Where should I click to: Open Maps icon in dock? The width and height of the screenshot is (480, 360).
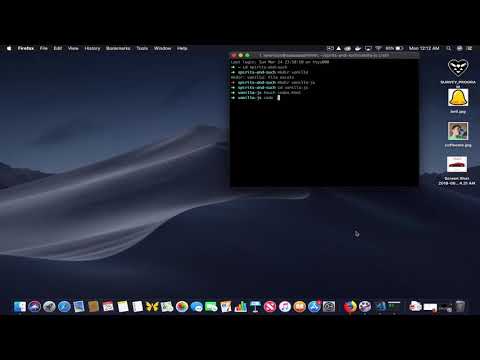point(167,306)
